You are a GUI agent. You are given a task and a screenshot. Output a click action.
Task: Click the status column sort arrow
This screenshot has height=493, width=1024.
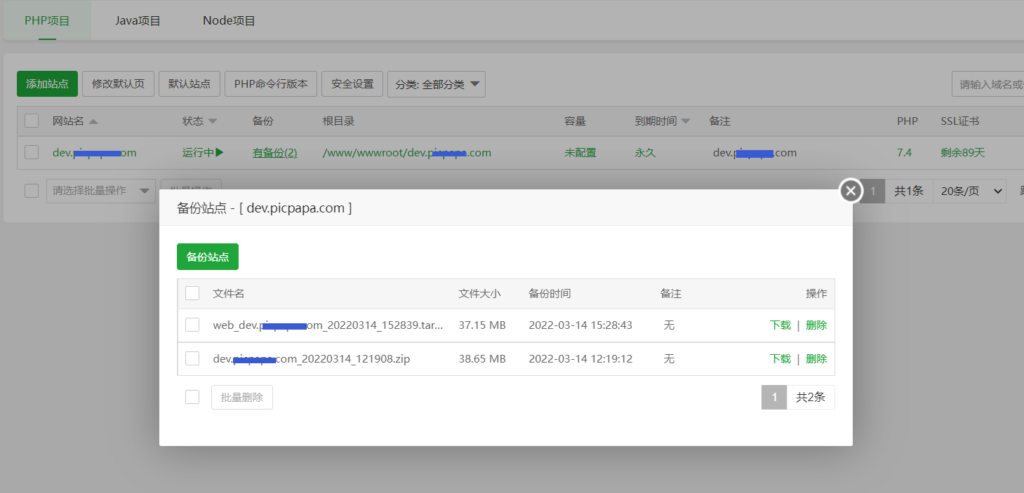(x=212, y=121)
